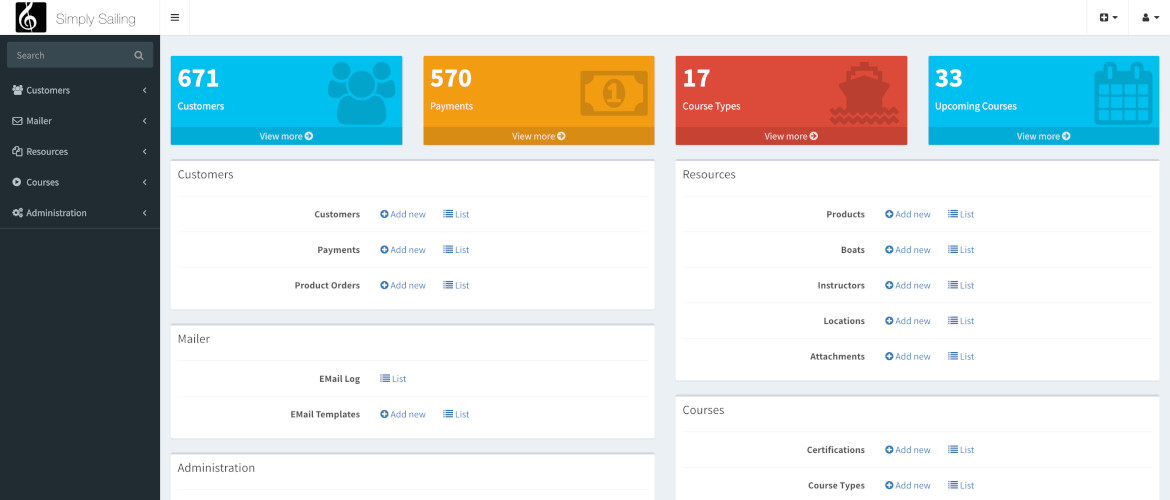This screenshot has width=1170, height=500.
Task: Open Resources in the sidebar menu
Action: [80, 151]
